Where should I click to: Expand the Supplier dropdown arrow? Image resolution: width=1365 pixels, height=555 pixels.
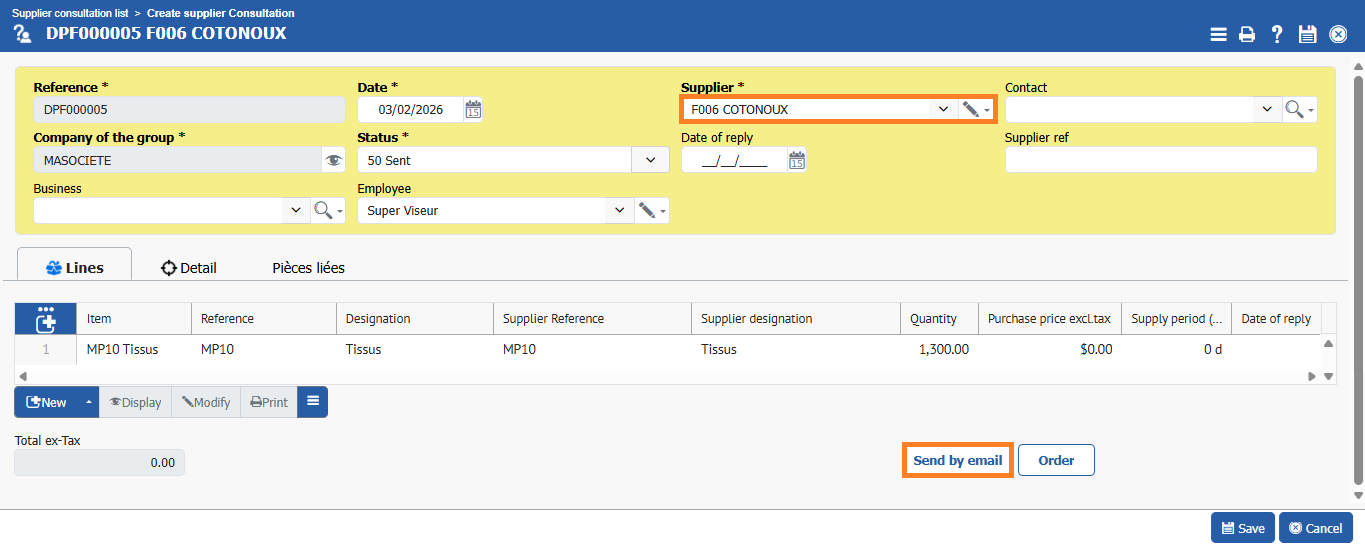[943, 109]
